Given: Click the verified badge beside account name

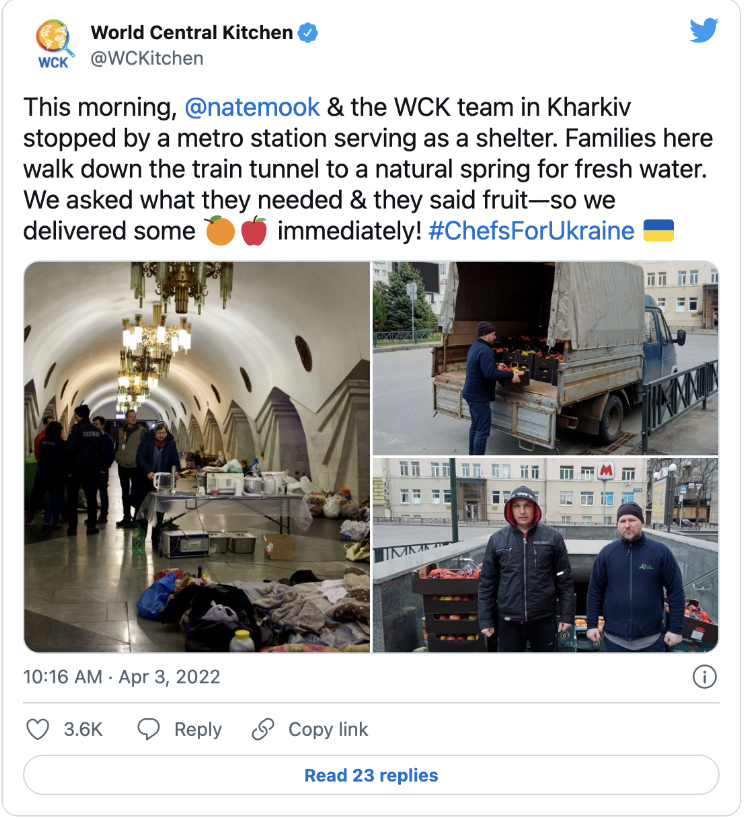Looking at the screenshot, I should [309, 33].
